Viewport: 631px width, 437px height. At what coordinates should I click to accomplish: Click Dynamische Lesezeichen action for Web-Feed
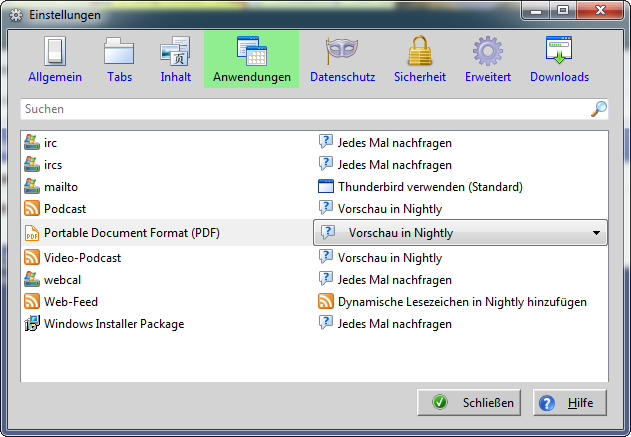coord(461,302)
